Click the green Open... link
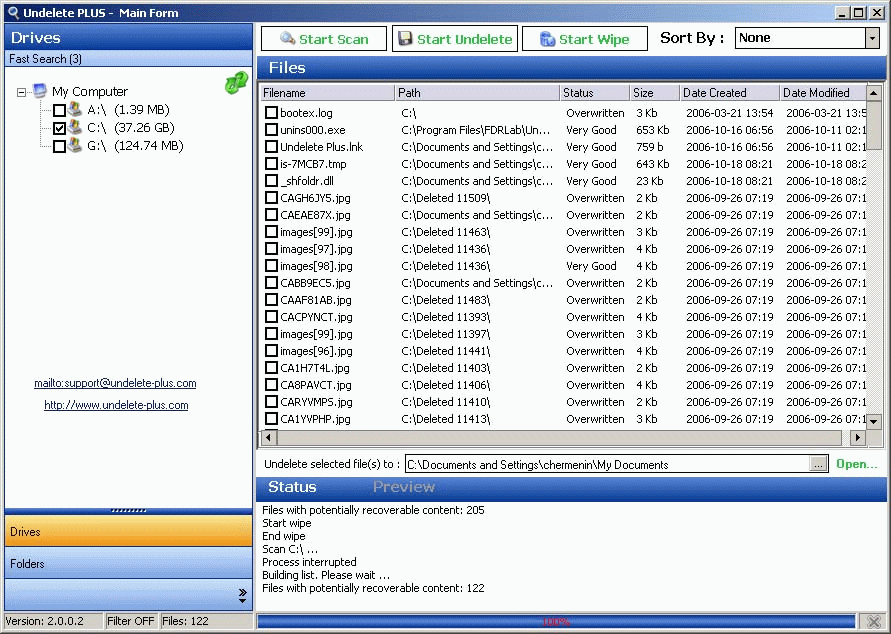 point(856,464)
